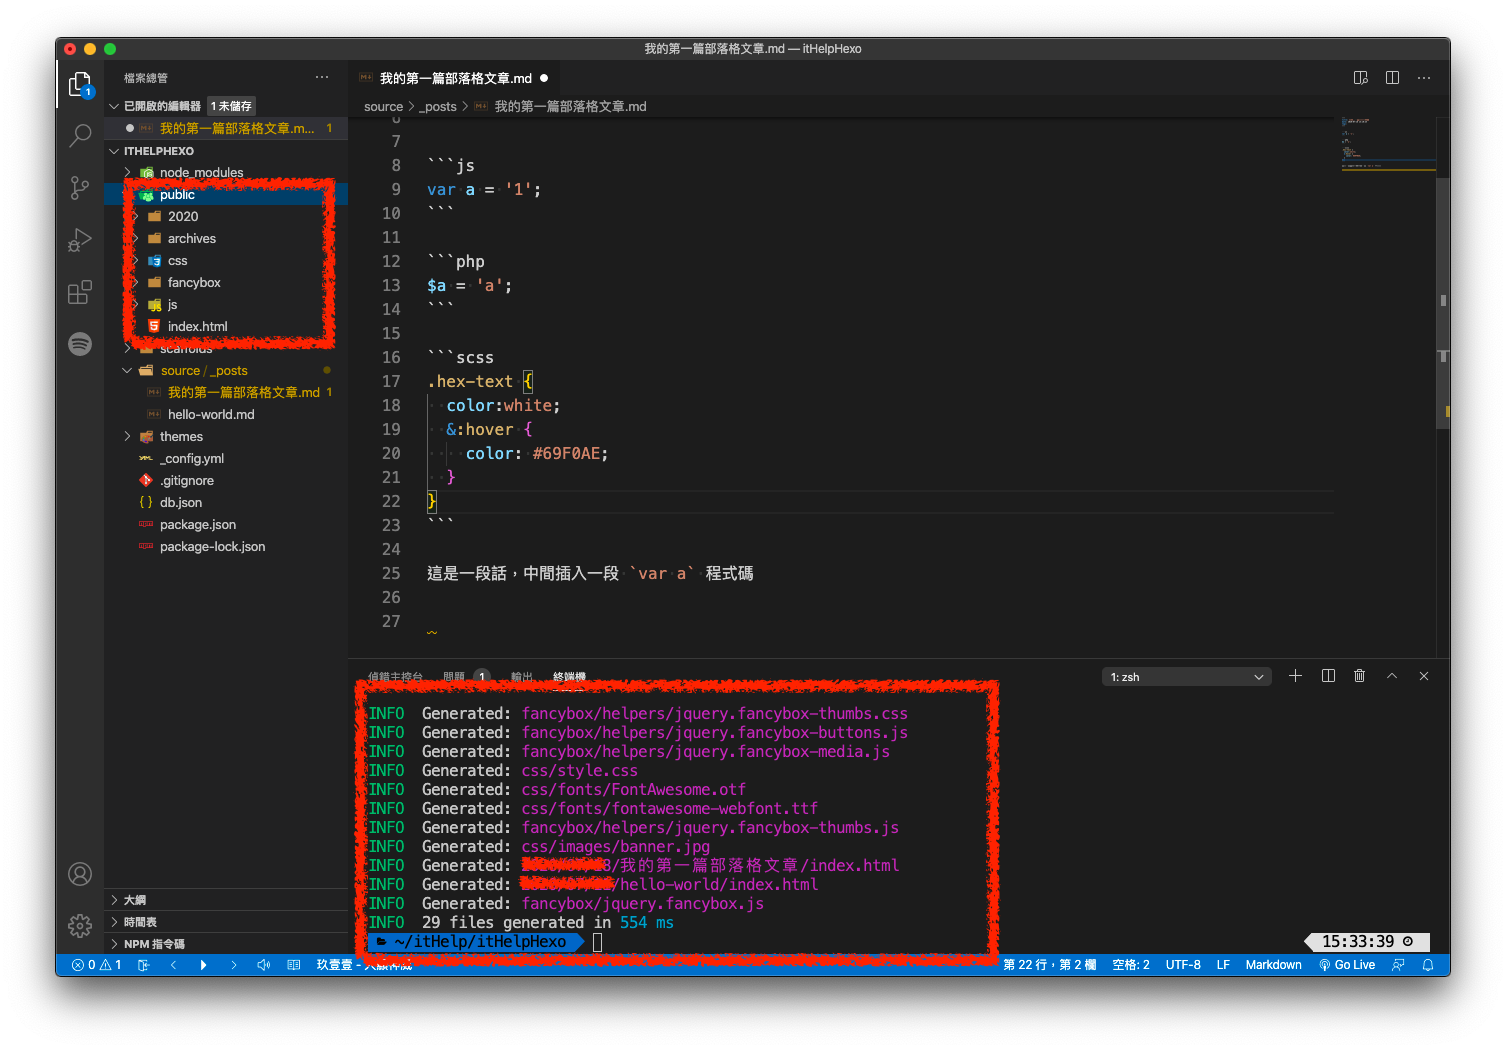The image size is (1506, 1050).
Task: Show errors and warnings count in status bar
Action: [x=97, y=965]
